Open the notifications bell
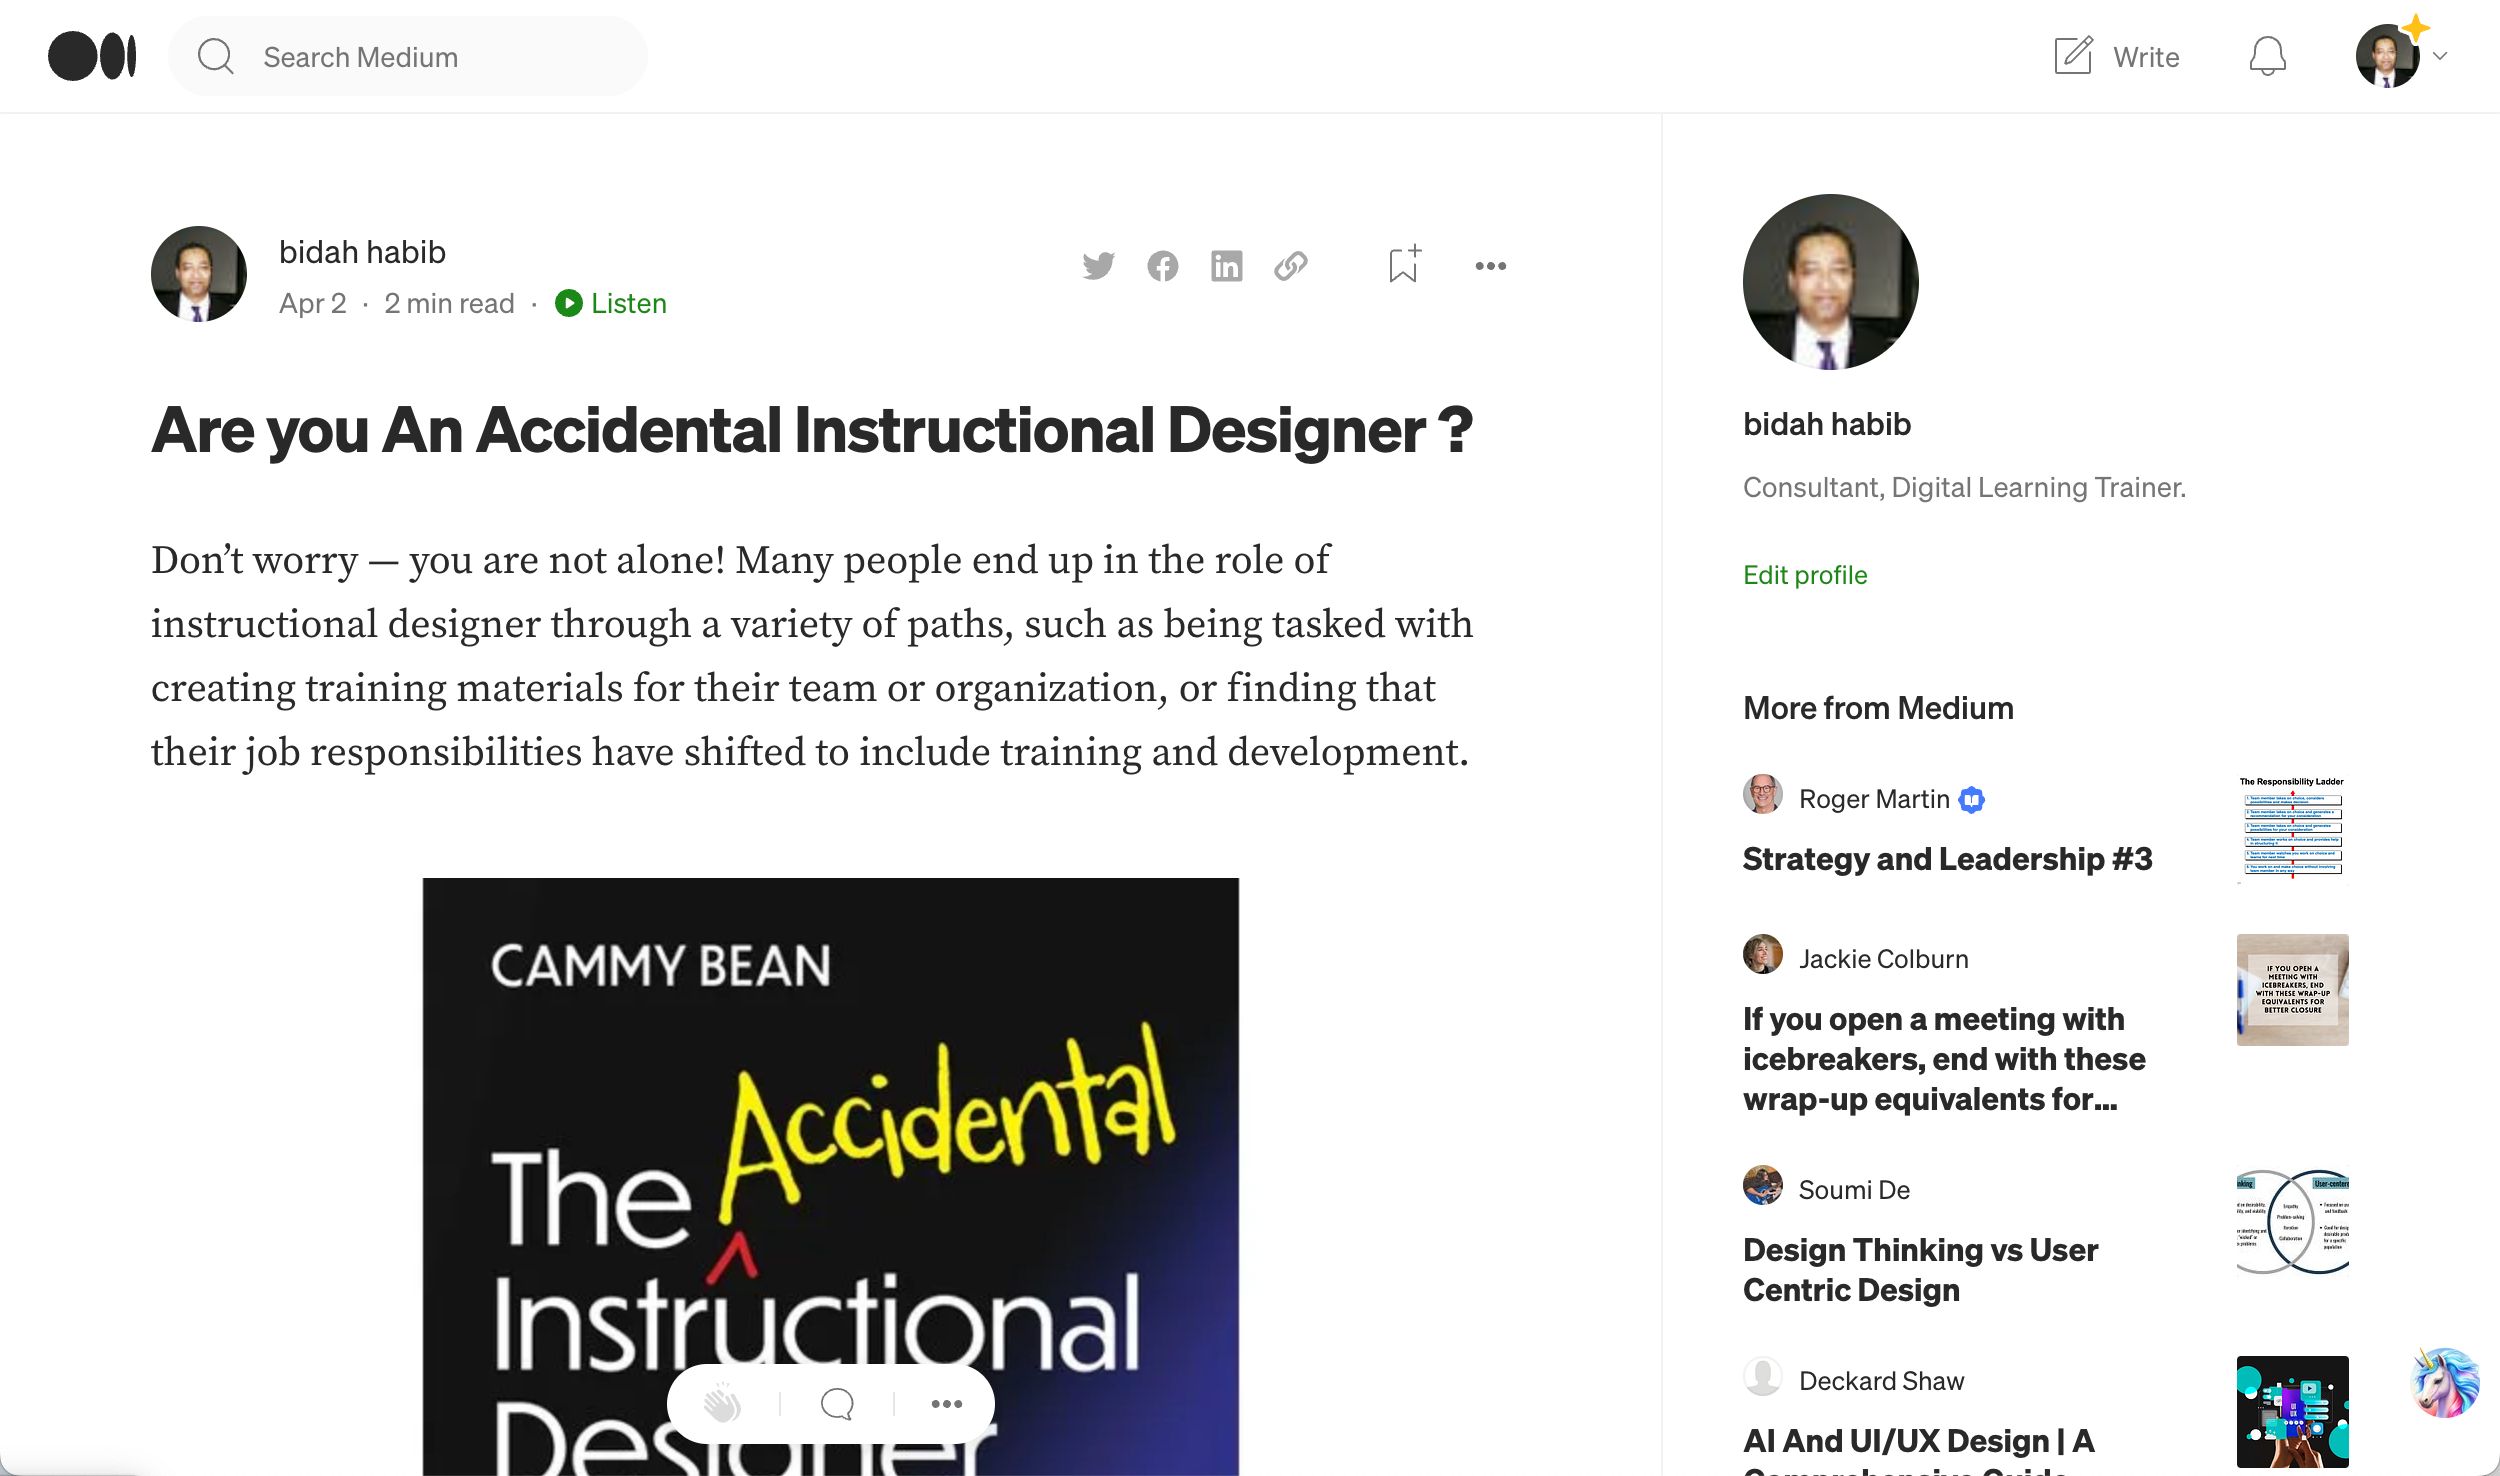 coord(2267,56)
